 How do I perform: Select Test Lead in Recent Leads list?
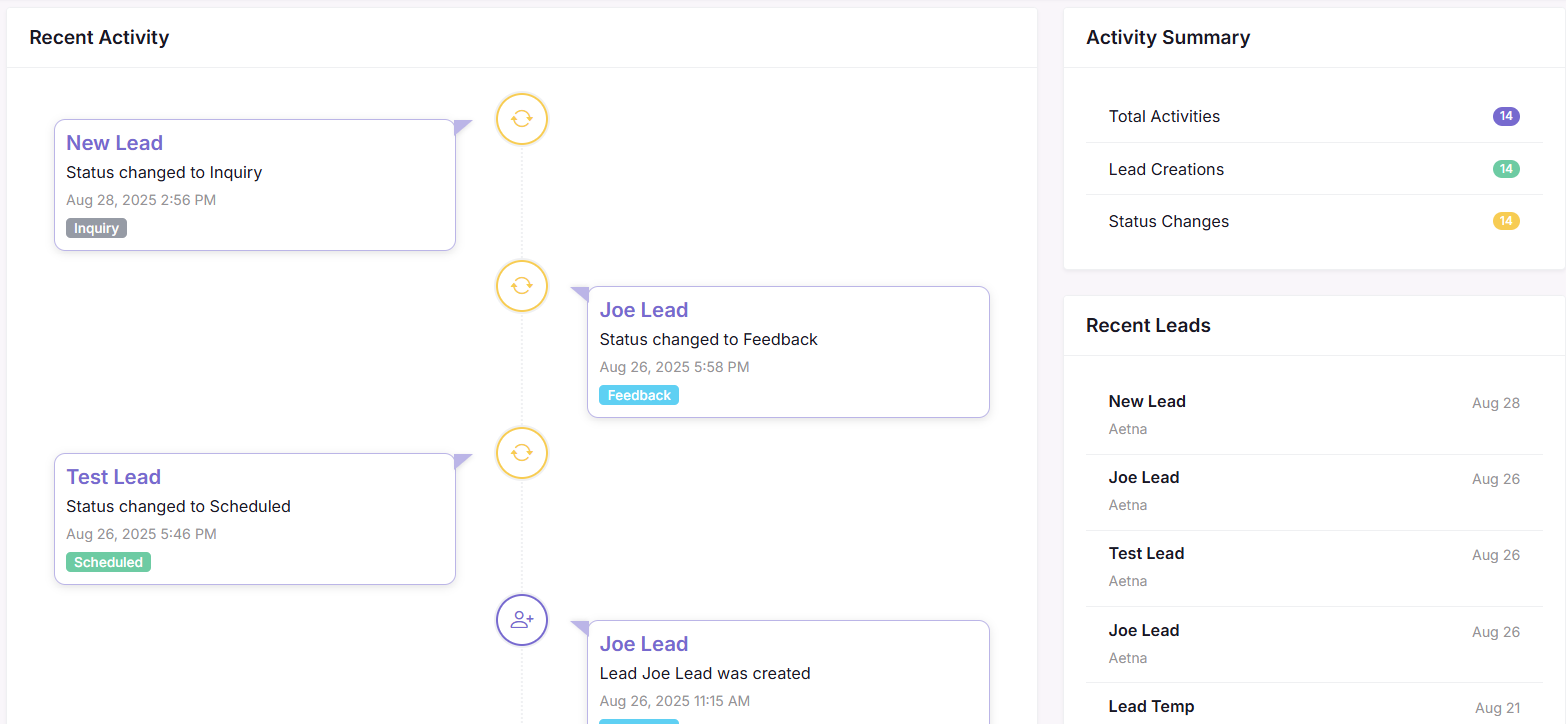click(x=1146, y=553)
